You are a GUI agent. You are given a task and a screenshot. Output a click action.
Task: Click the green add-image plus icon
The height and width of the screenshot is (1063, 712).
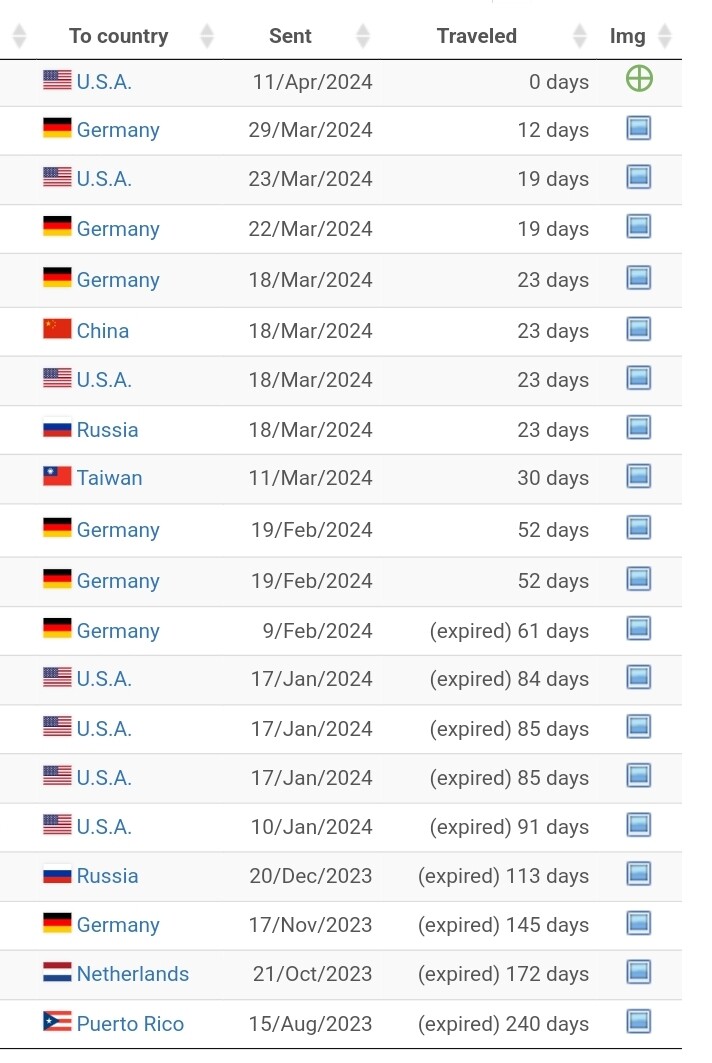coord(639,79)
